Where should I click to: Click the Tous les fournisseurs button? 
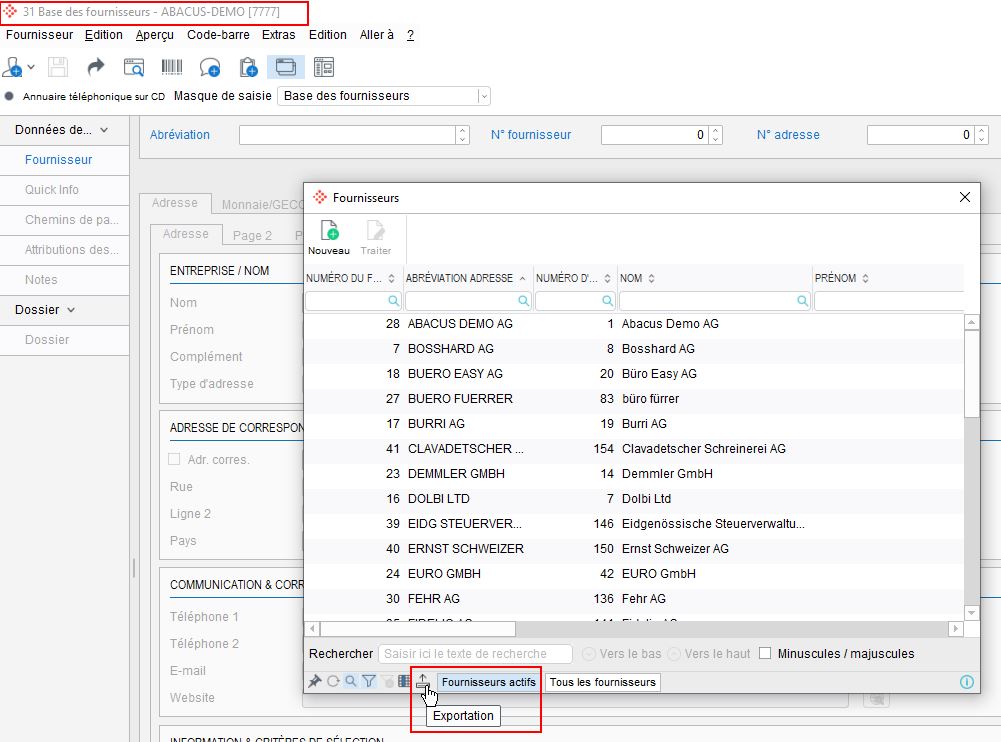[603, 682]
